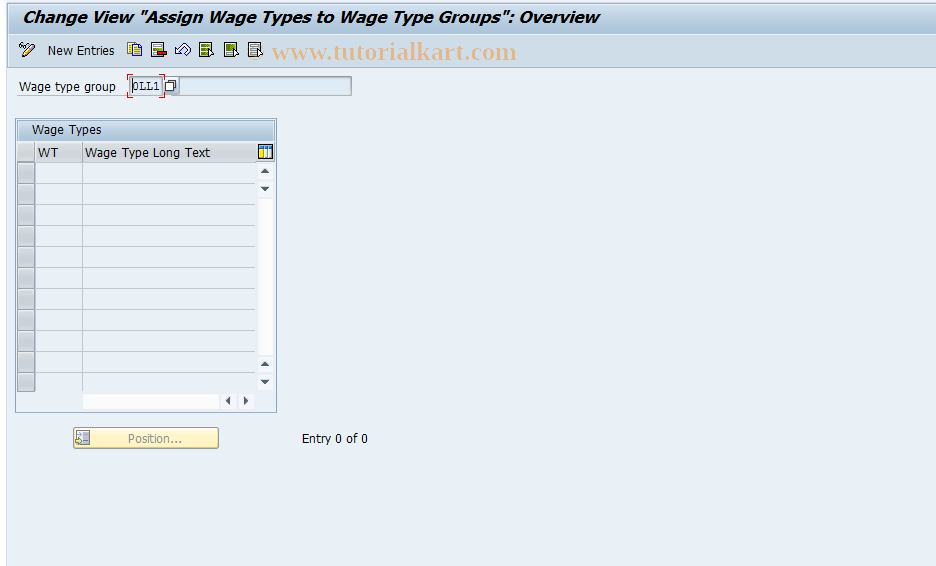Select the first row in Wage Types table
This screenshot has width=936, height=566.
pyautogui.click(x=26, y=173)
